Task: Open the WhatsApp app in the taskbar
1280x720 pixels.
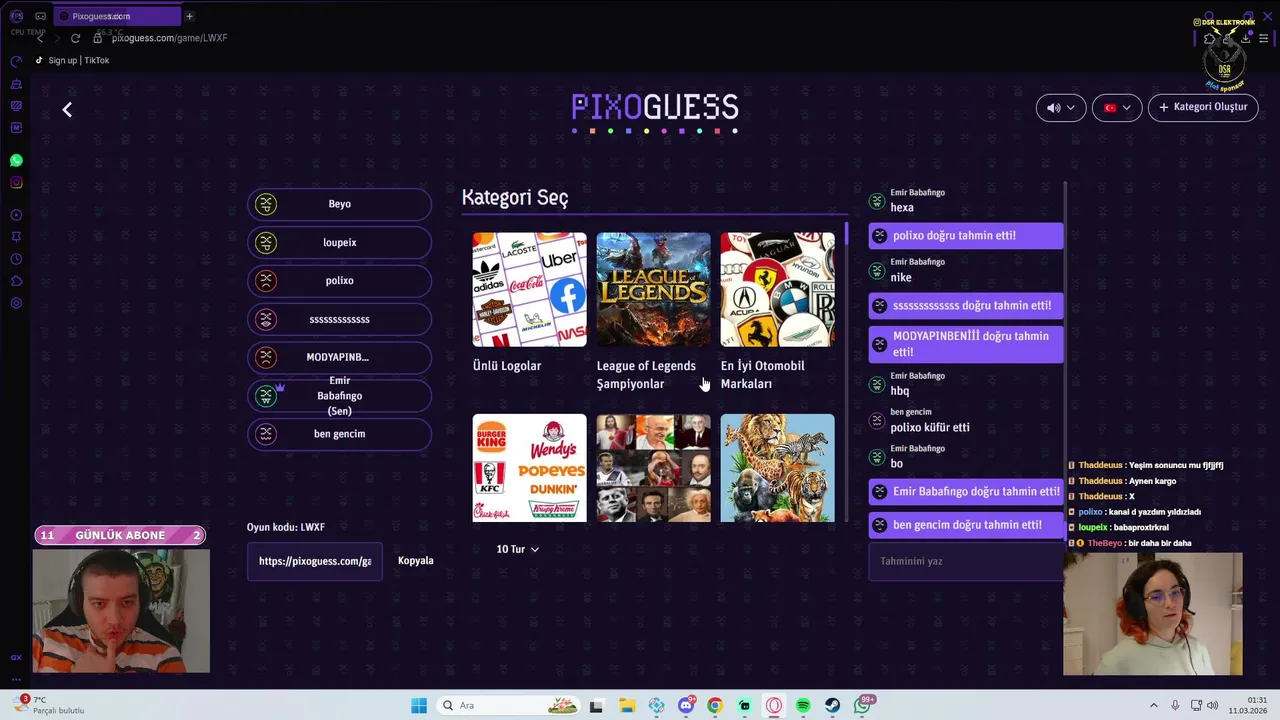Action: [863, 706]
